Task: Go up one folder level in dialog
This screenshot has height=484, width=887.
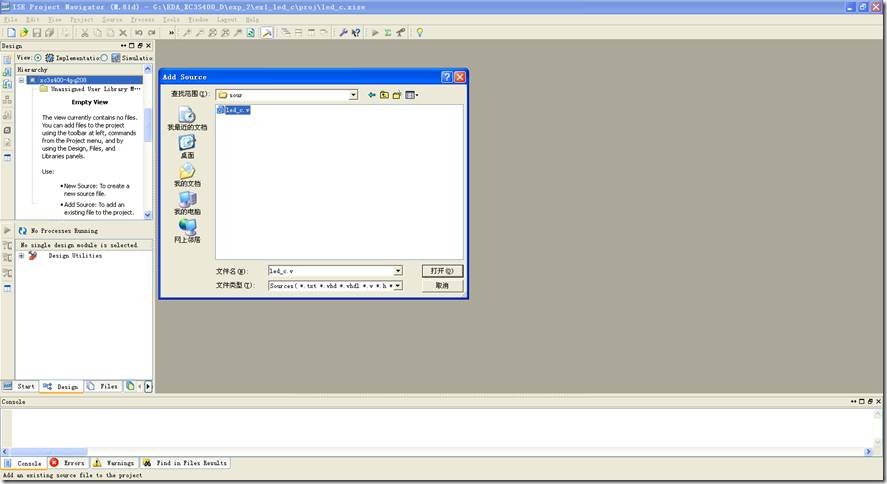Action: tap(384, 95)
